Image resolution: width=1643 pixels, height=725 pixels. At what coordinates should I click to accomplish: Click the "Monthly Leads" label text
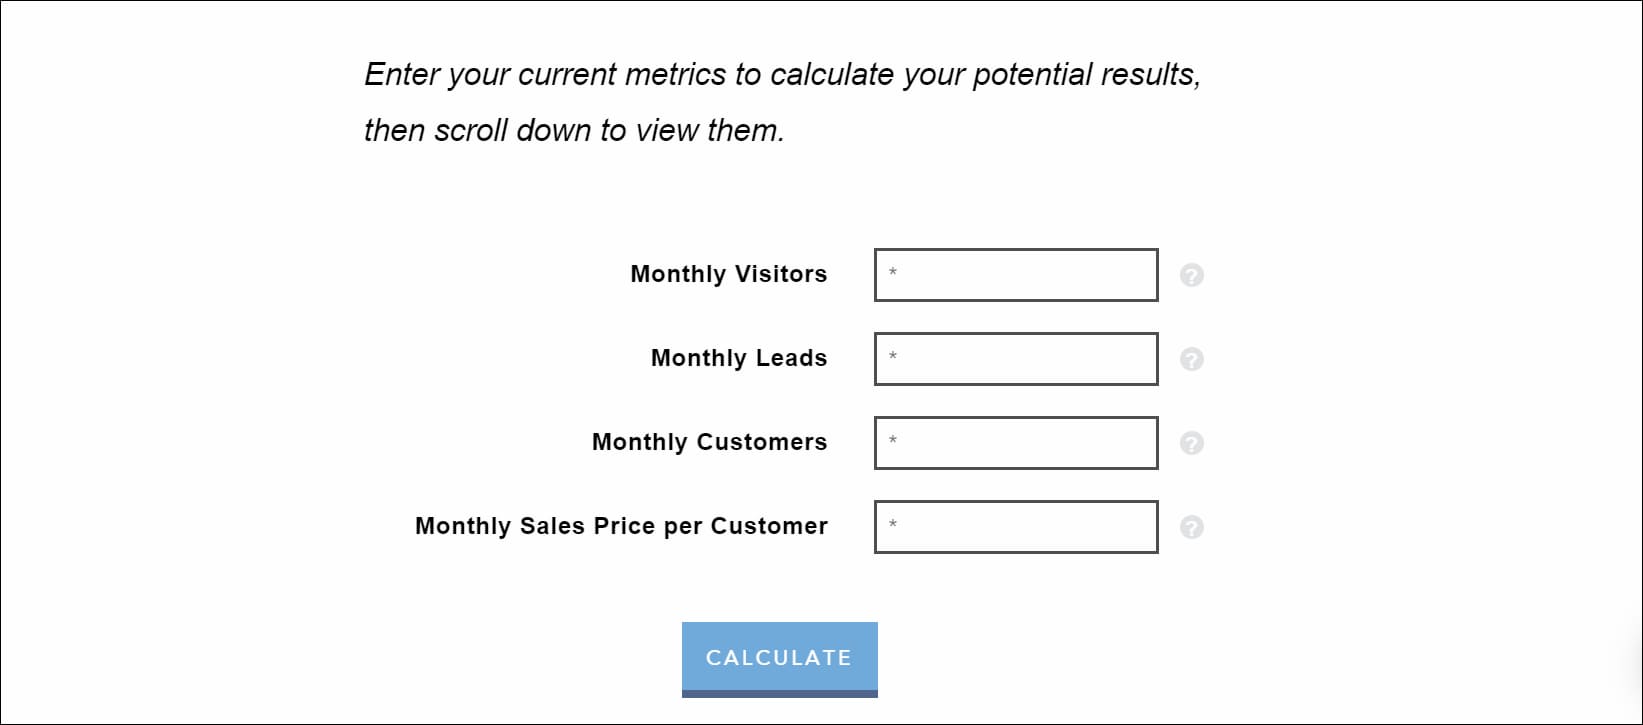coord(738,358)
